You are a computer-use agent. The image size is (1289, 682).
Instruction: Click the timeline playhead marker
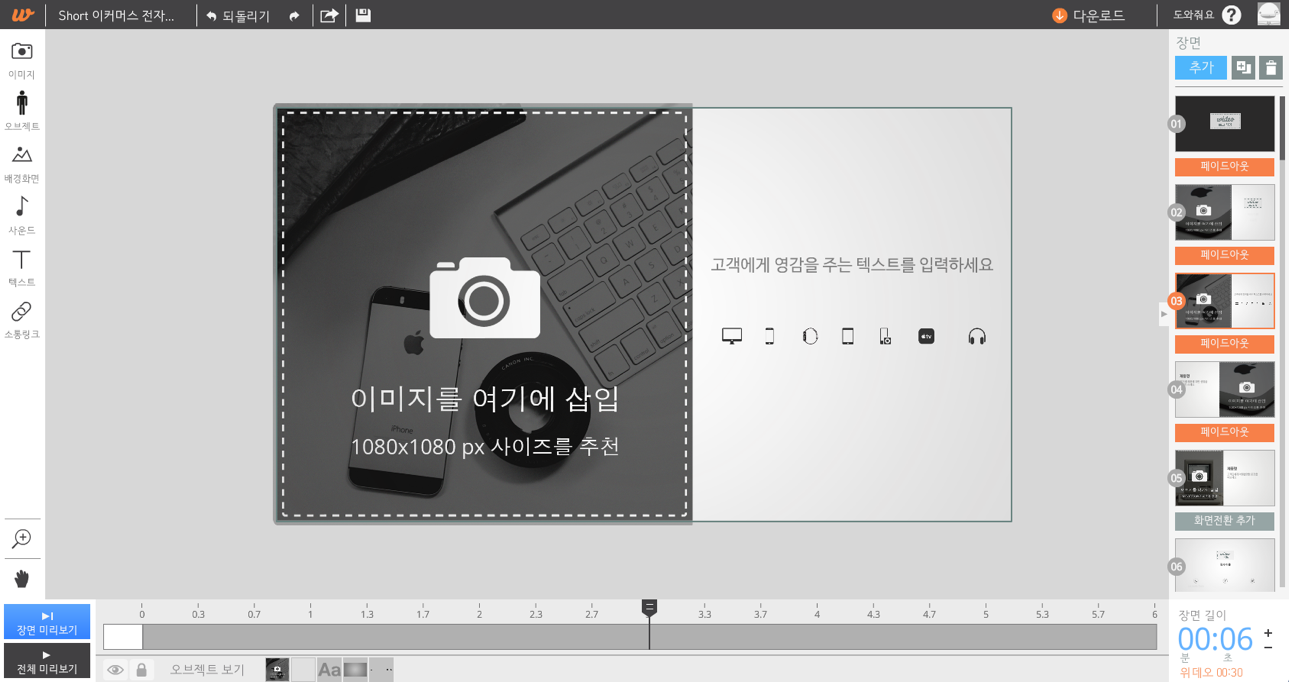pos(649,607)
